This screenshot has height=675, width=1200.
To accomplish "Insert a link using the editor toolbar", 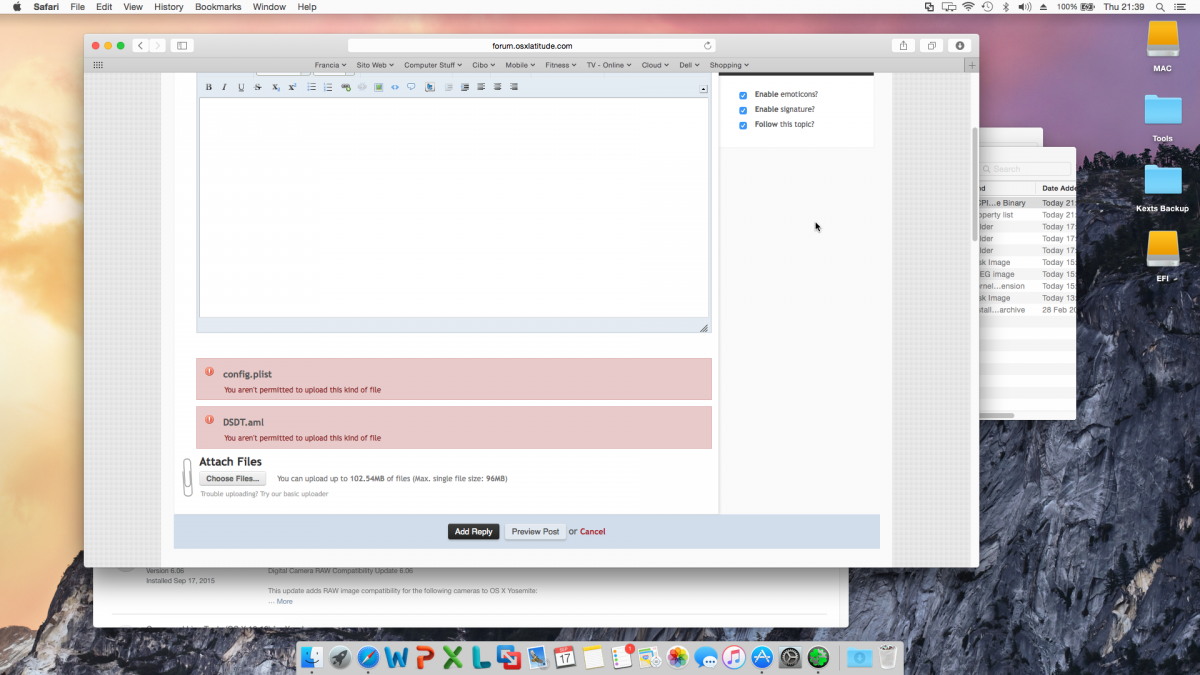I will pos(346,87).
